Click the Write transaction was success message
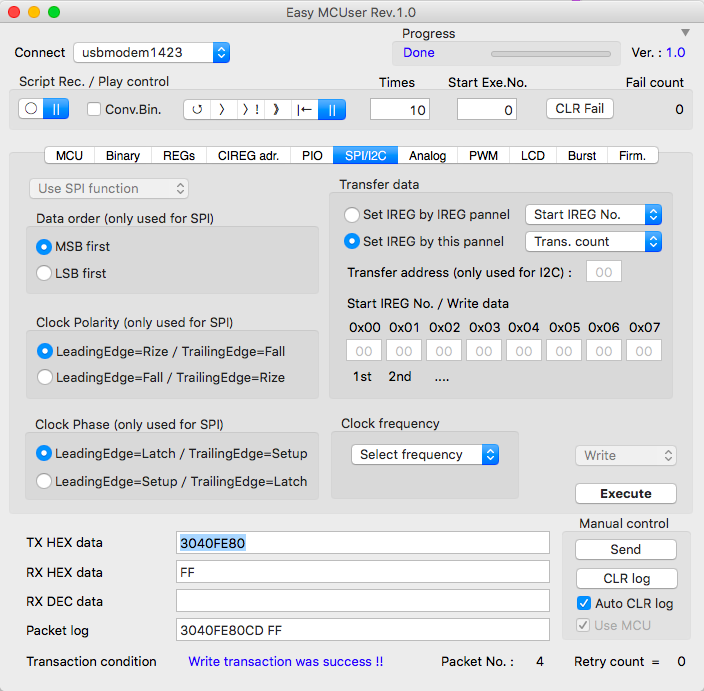Image resolution: width=704 pixels, height=691 pixels. coord(286,661)
